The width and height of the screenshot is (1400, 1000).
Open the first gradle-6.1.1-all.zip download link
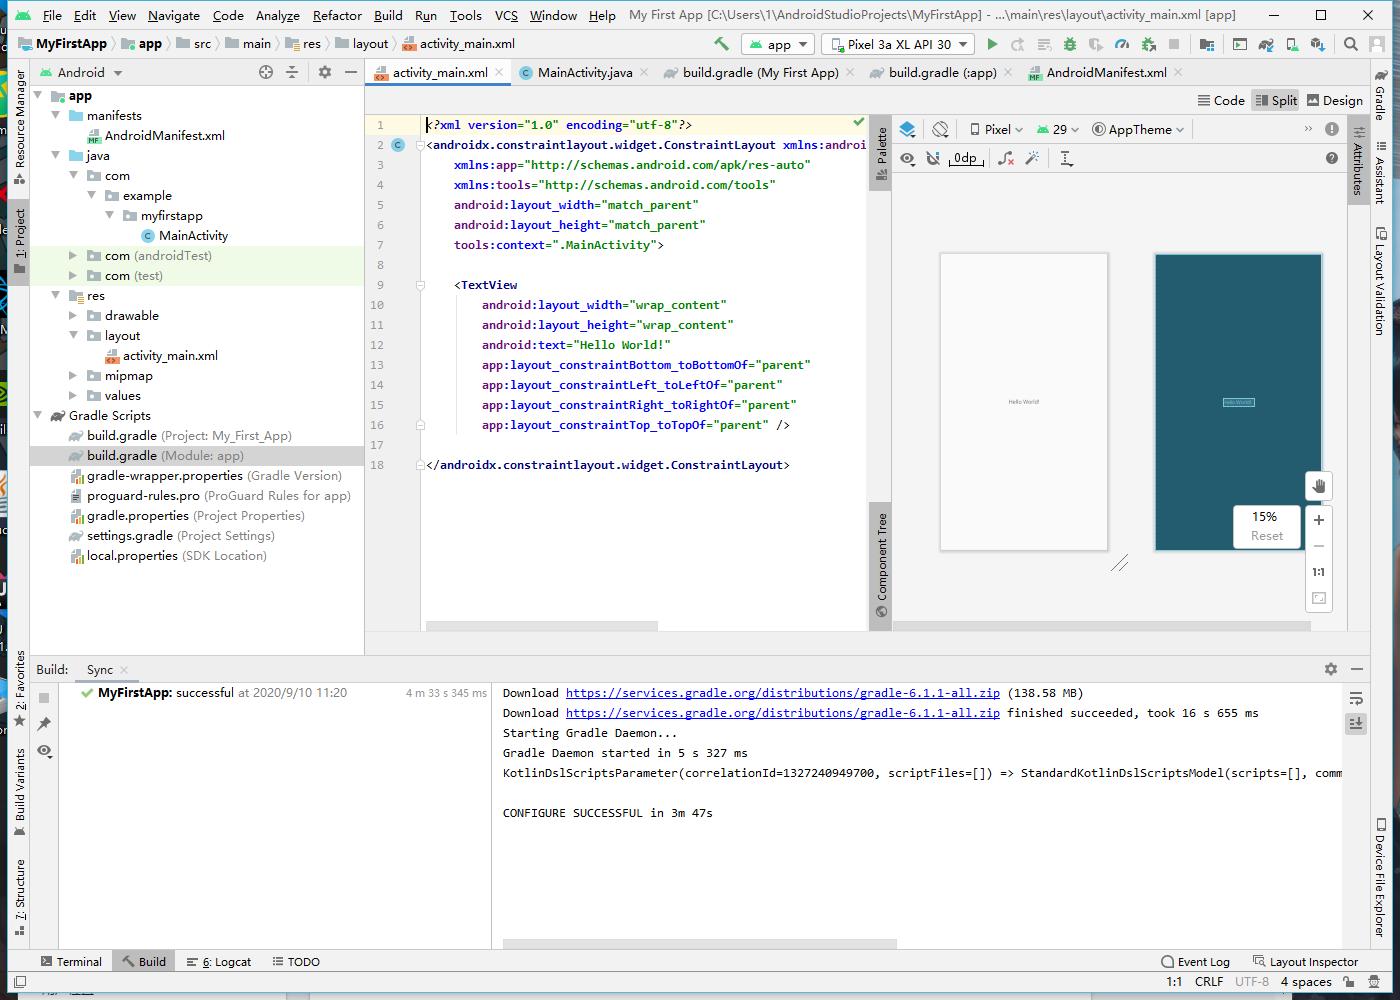(782, 693)
